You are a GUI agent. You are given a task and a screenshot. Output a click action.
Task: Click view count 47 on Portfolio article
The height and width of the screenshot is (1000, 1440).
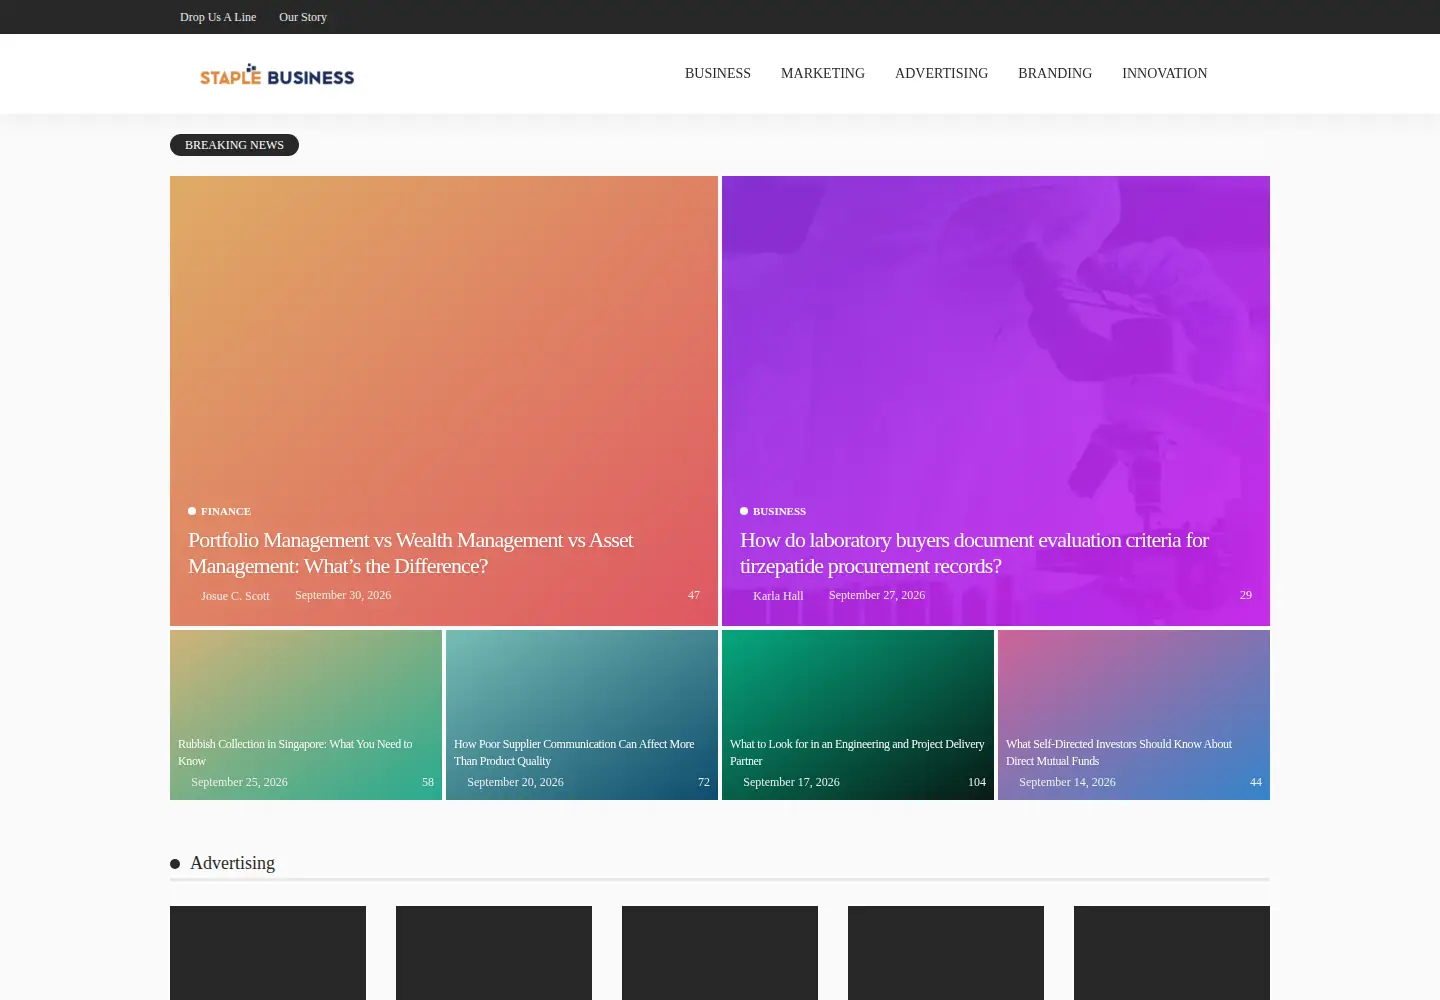[694, 595]
